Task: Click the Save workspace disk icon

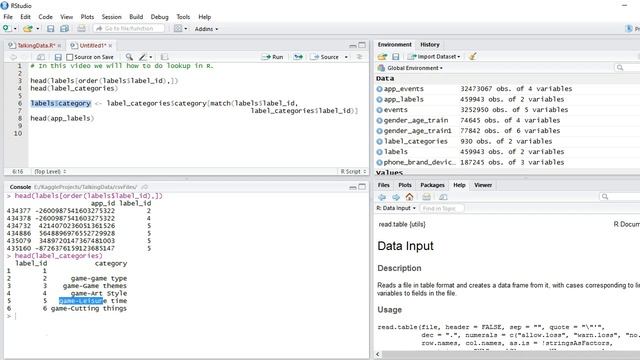Action: [x=396, y=57]
